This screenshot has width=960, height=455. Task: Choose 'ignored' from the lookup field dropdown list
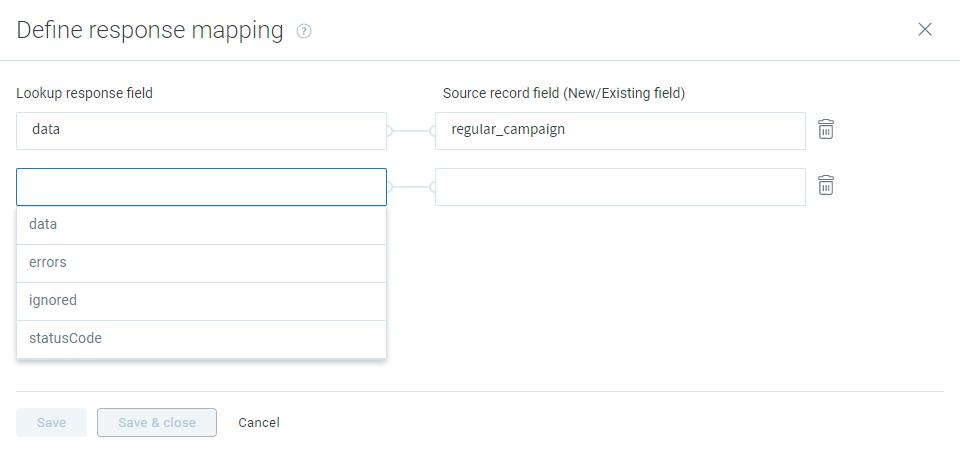pos(201,301)
